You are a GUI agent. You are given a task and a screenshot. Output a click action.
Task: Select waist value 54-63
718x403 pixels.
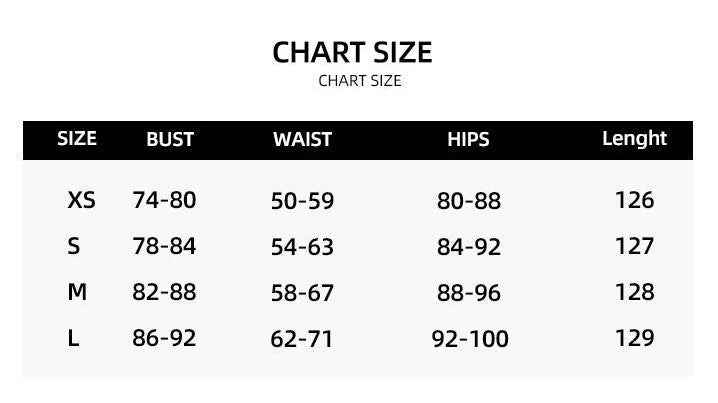pos(302,247)
